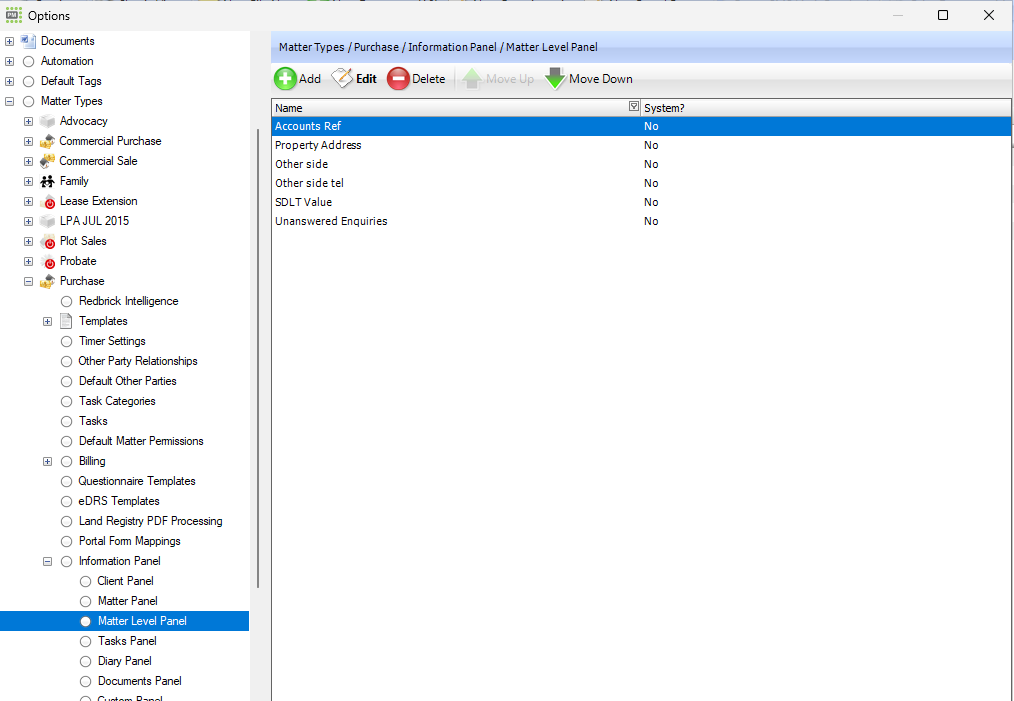Click the green Move Down arrow icon

click(x=555, y=79)
